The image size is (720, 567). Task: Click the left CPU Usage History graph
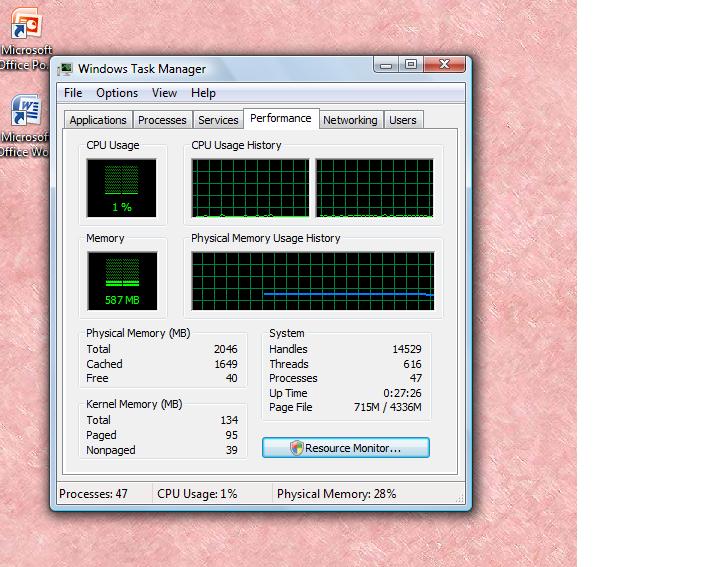pyautogui.click(x=250, y=188)
